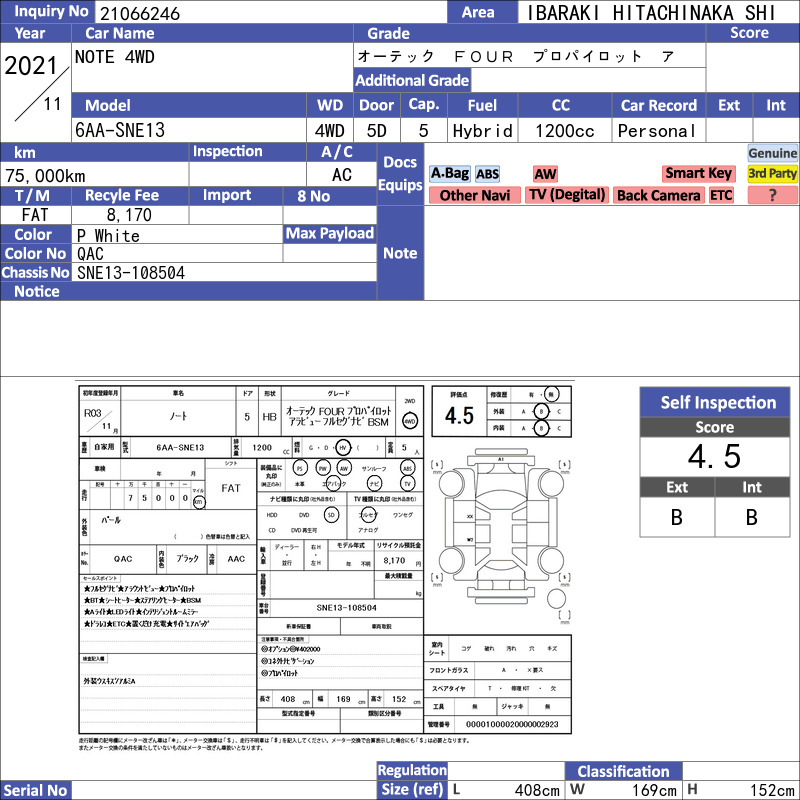This screenshot has height=800, width=800.
Task: Click the height value 152cm
Action: pos(772,790)
